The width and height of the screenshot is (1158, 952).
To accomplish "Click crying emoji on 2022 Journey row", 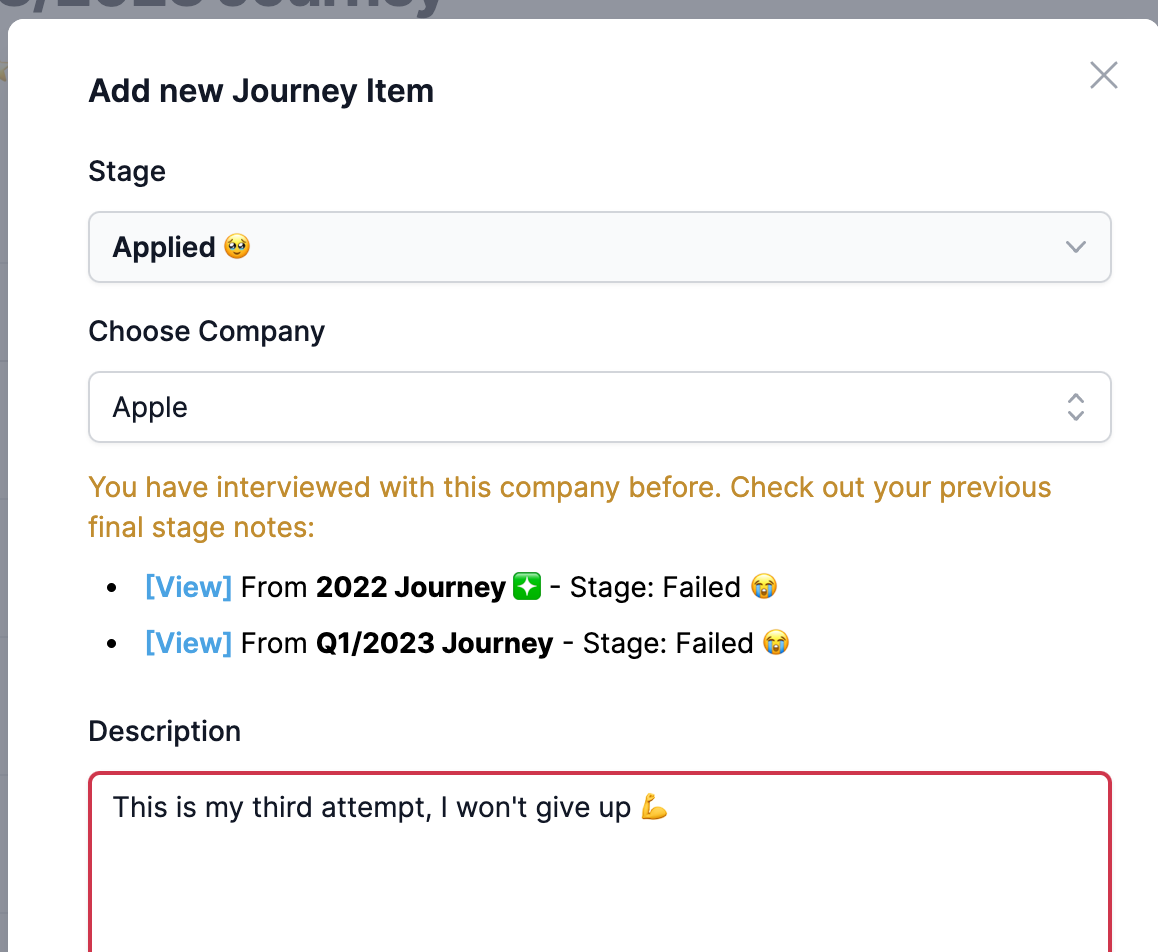I will [x=764, y=587].
